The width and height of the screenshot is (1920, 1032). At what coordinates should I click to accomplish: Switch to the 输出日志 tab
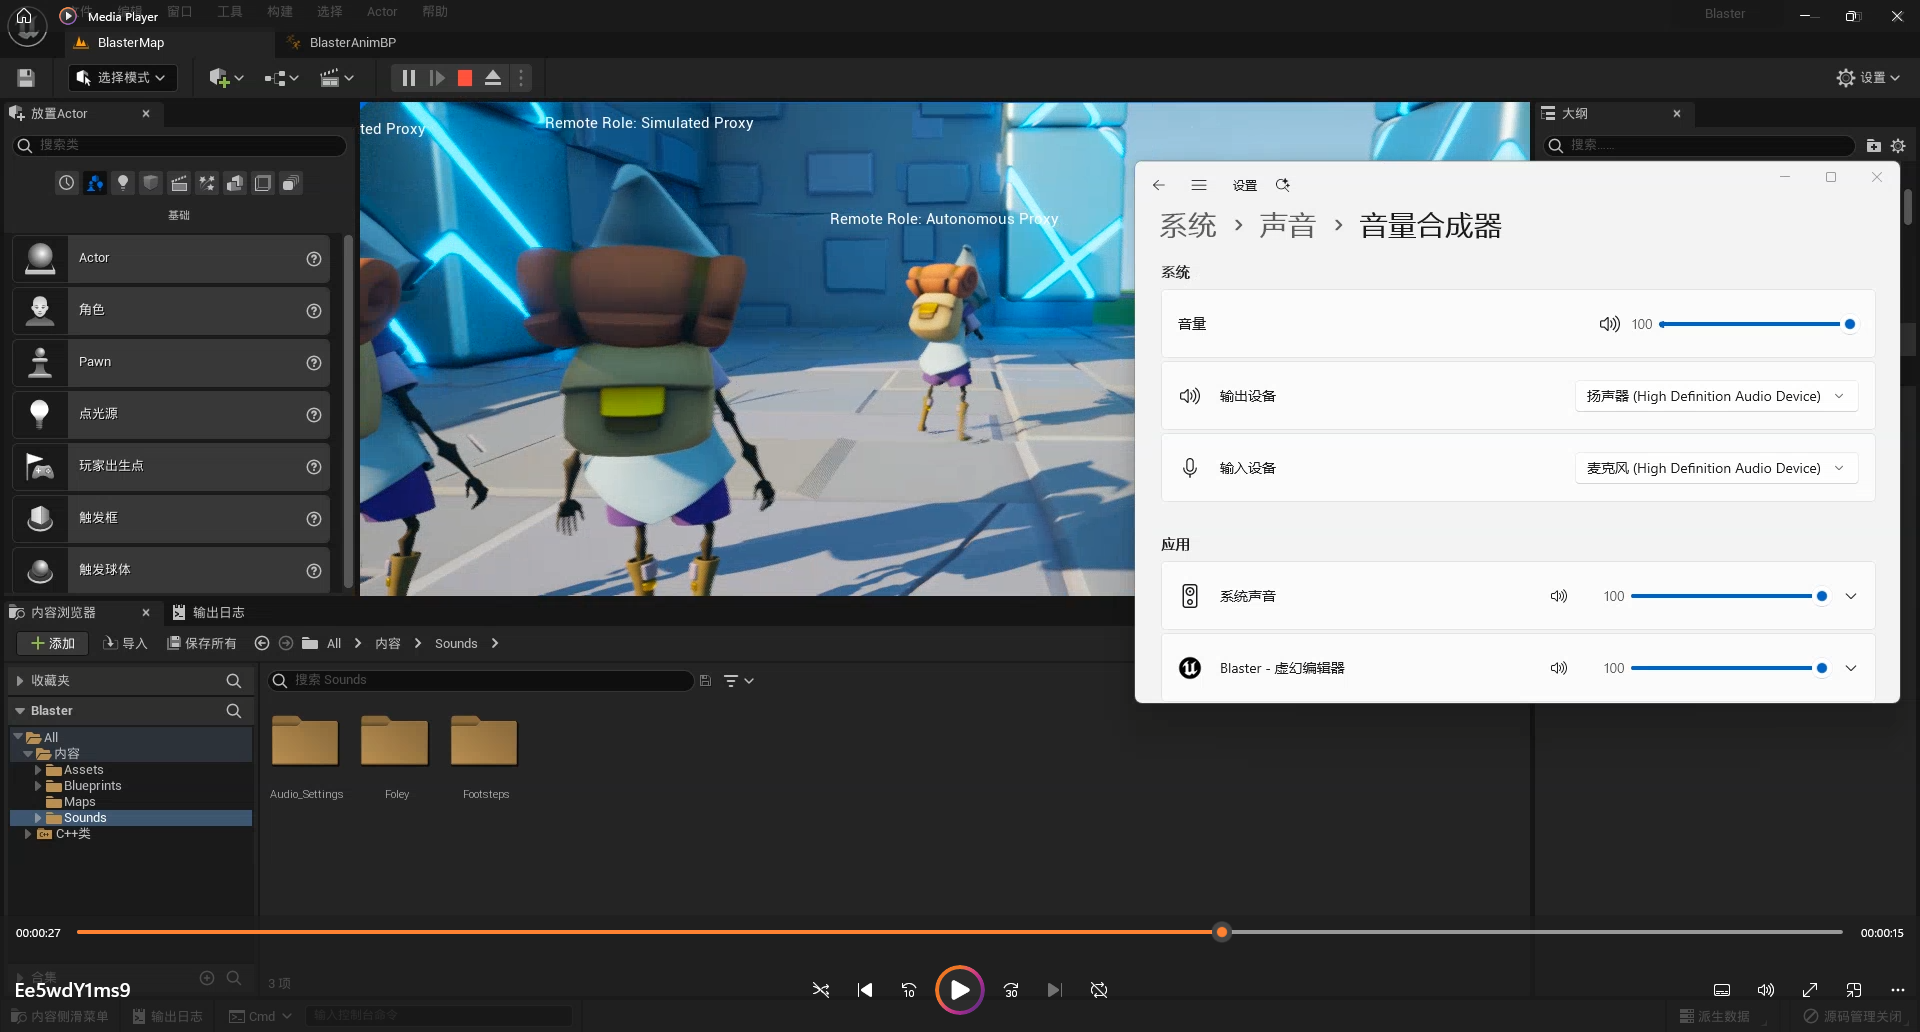tap(208, 612)
